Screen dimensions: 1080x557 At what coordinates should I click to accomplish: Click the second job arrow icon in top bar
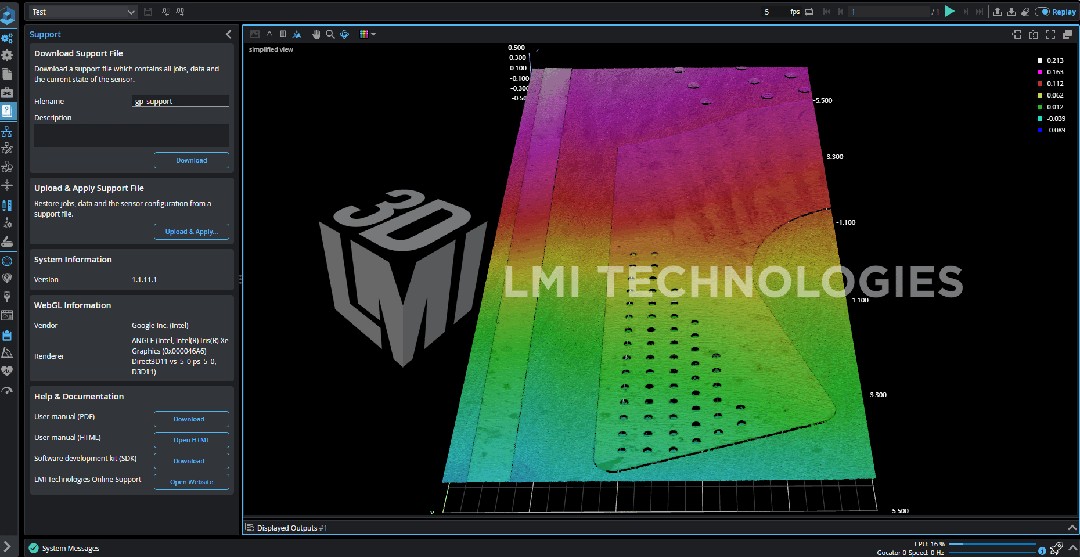180,12
